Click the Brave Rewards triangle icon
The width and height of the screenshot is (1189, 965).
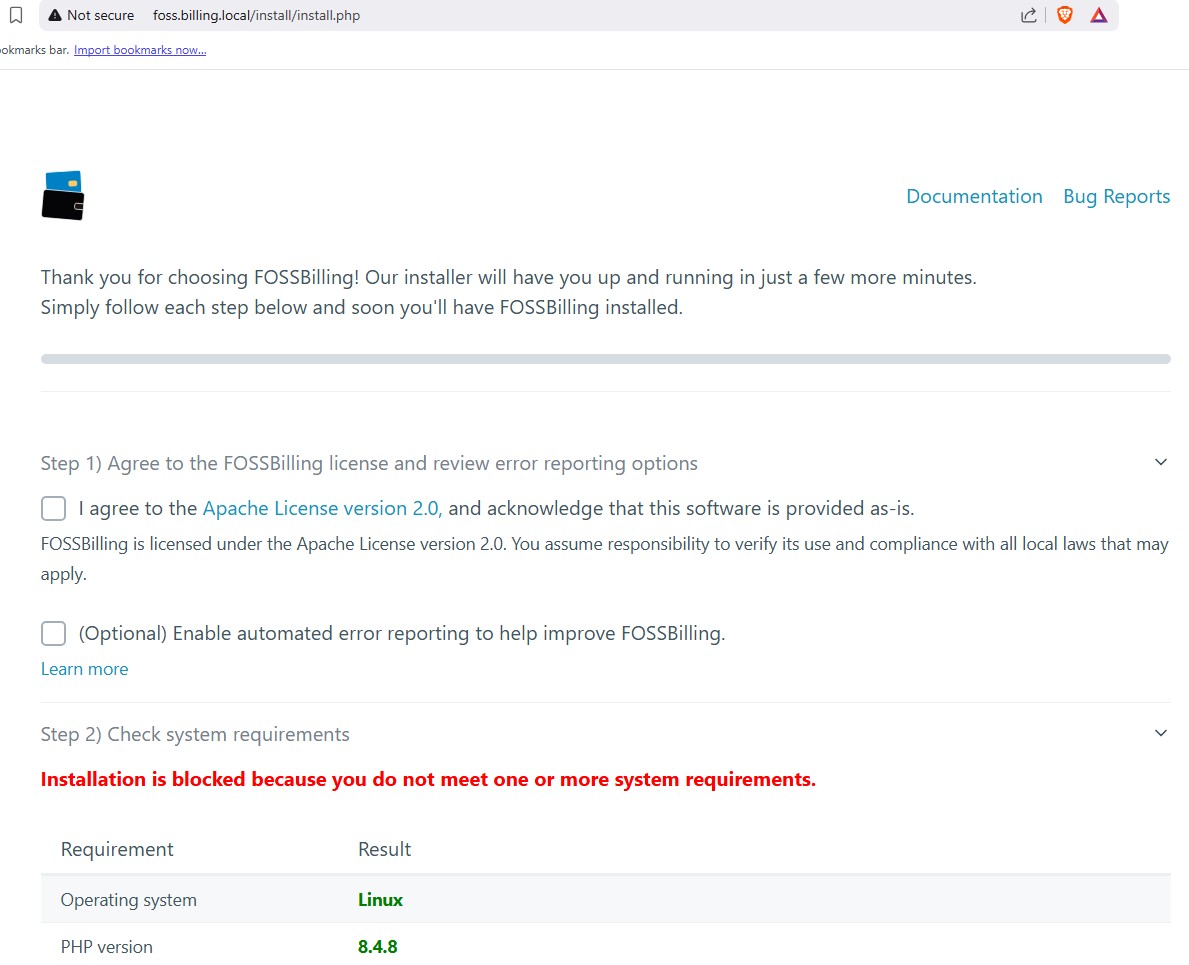1099,15
